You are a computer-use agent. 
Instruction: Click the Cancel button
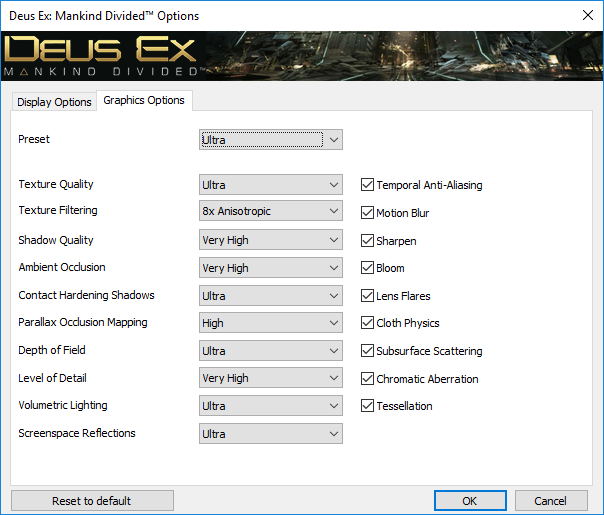coord(551,501)
